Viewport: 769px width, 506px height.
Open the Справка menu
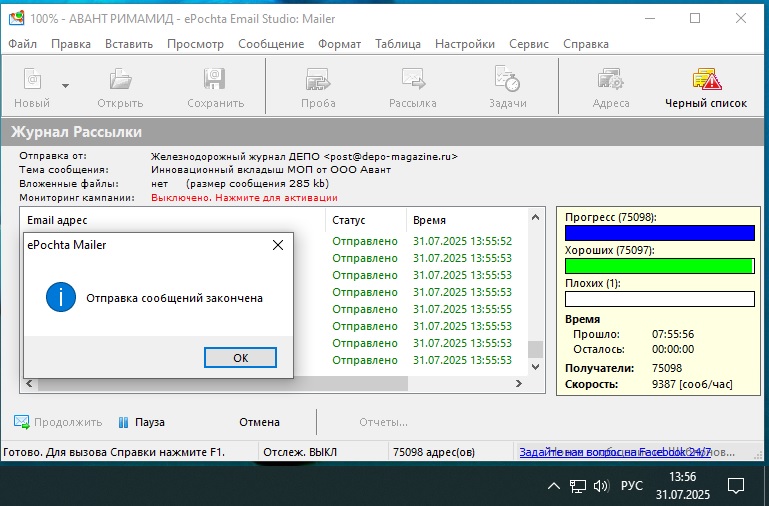click(586, 44)
